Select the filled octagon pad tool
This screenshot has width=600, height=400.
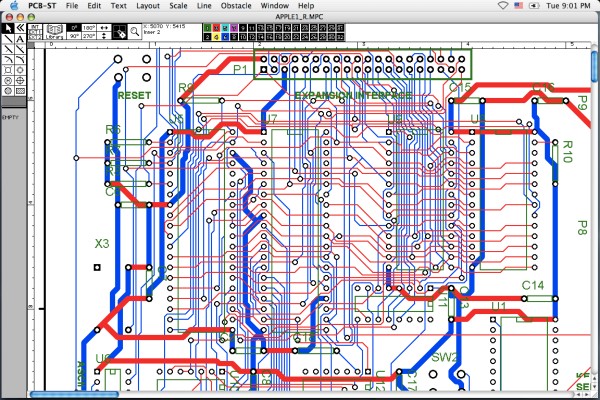[8, 91]
